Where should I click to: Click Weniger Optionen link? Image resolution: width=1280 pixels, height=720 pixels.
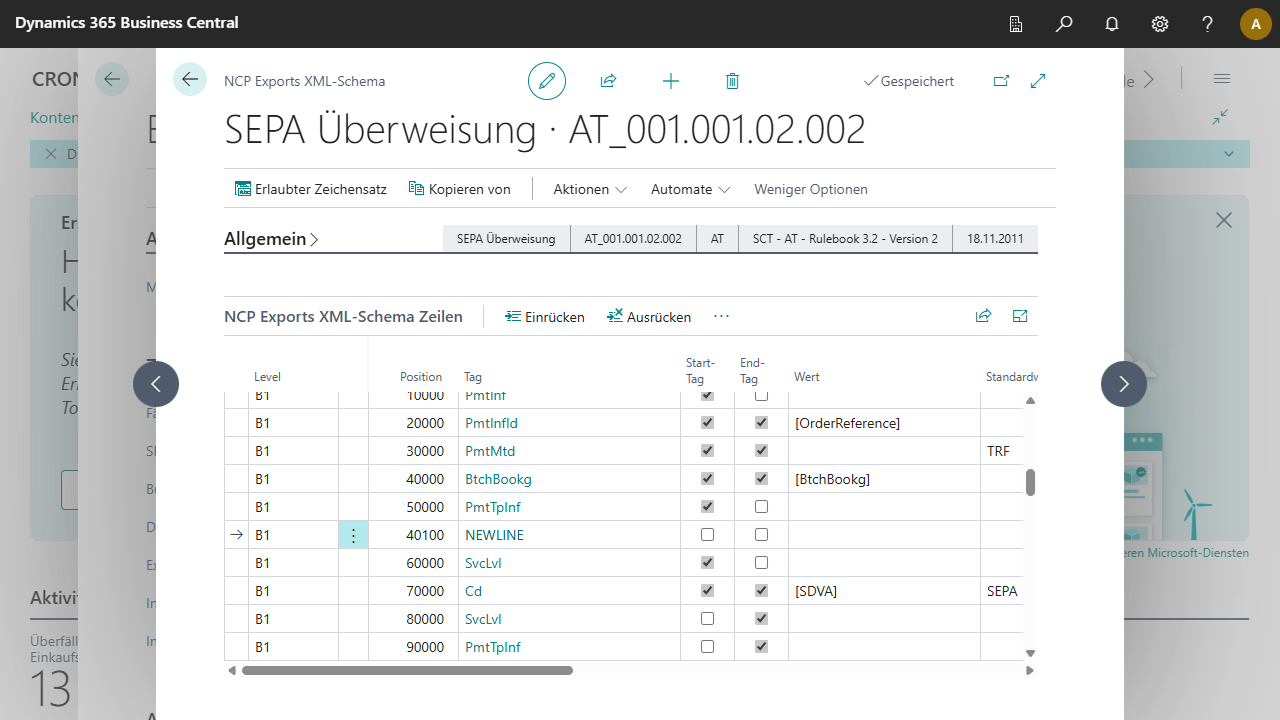pyautogui.click(x=811, y=189)
